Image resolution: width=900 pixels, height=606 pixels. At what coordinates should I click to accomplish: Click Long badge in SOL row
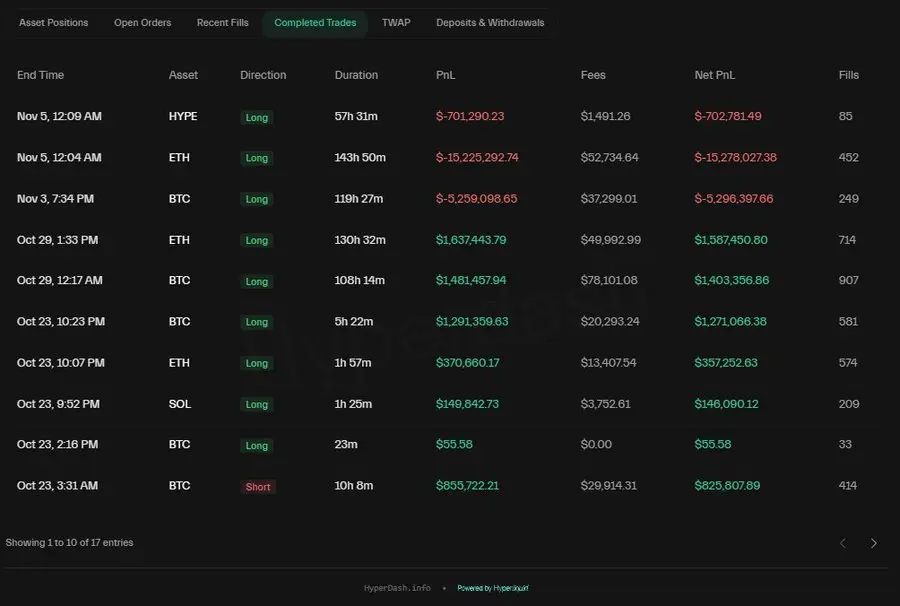tap(257, 405)
